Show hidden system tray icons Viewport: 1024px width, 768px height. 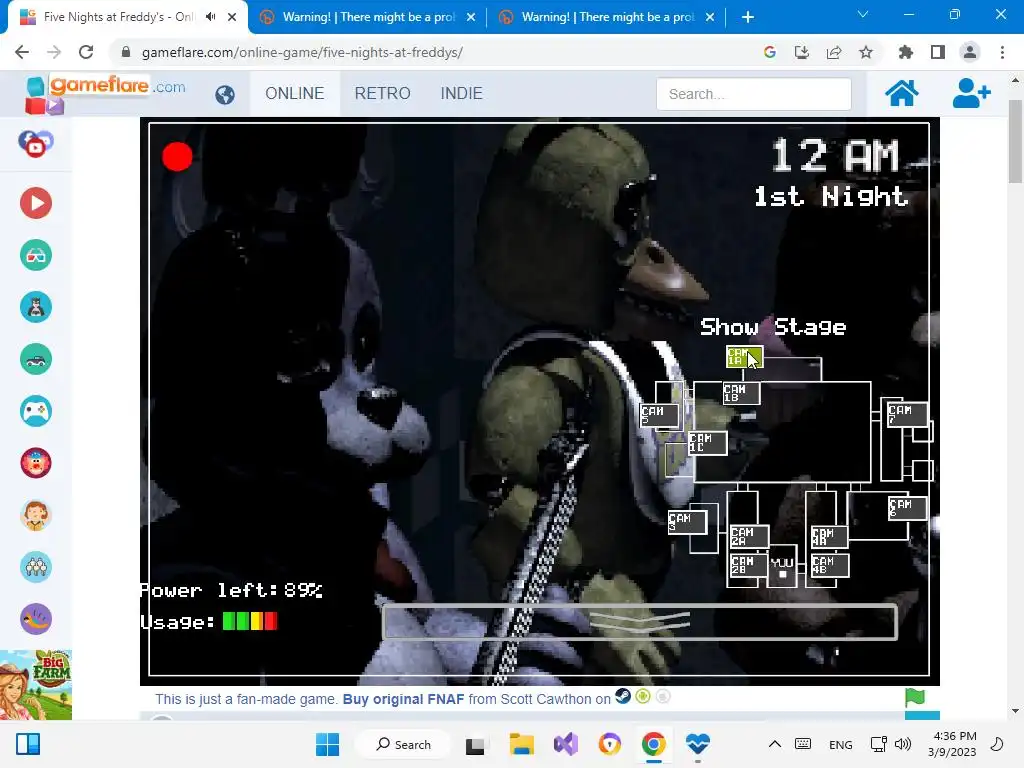coord(775,744)
